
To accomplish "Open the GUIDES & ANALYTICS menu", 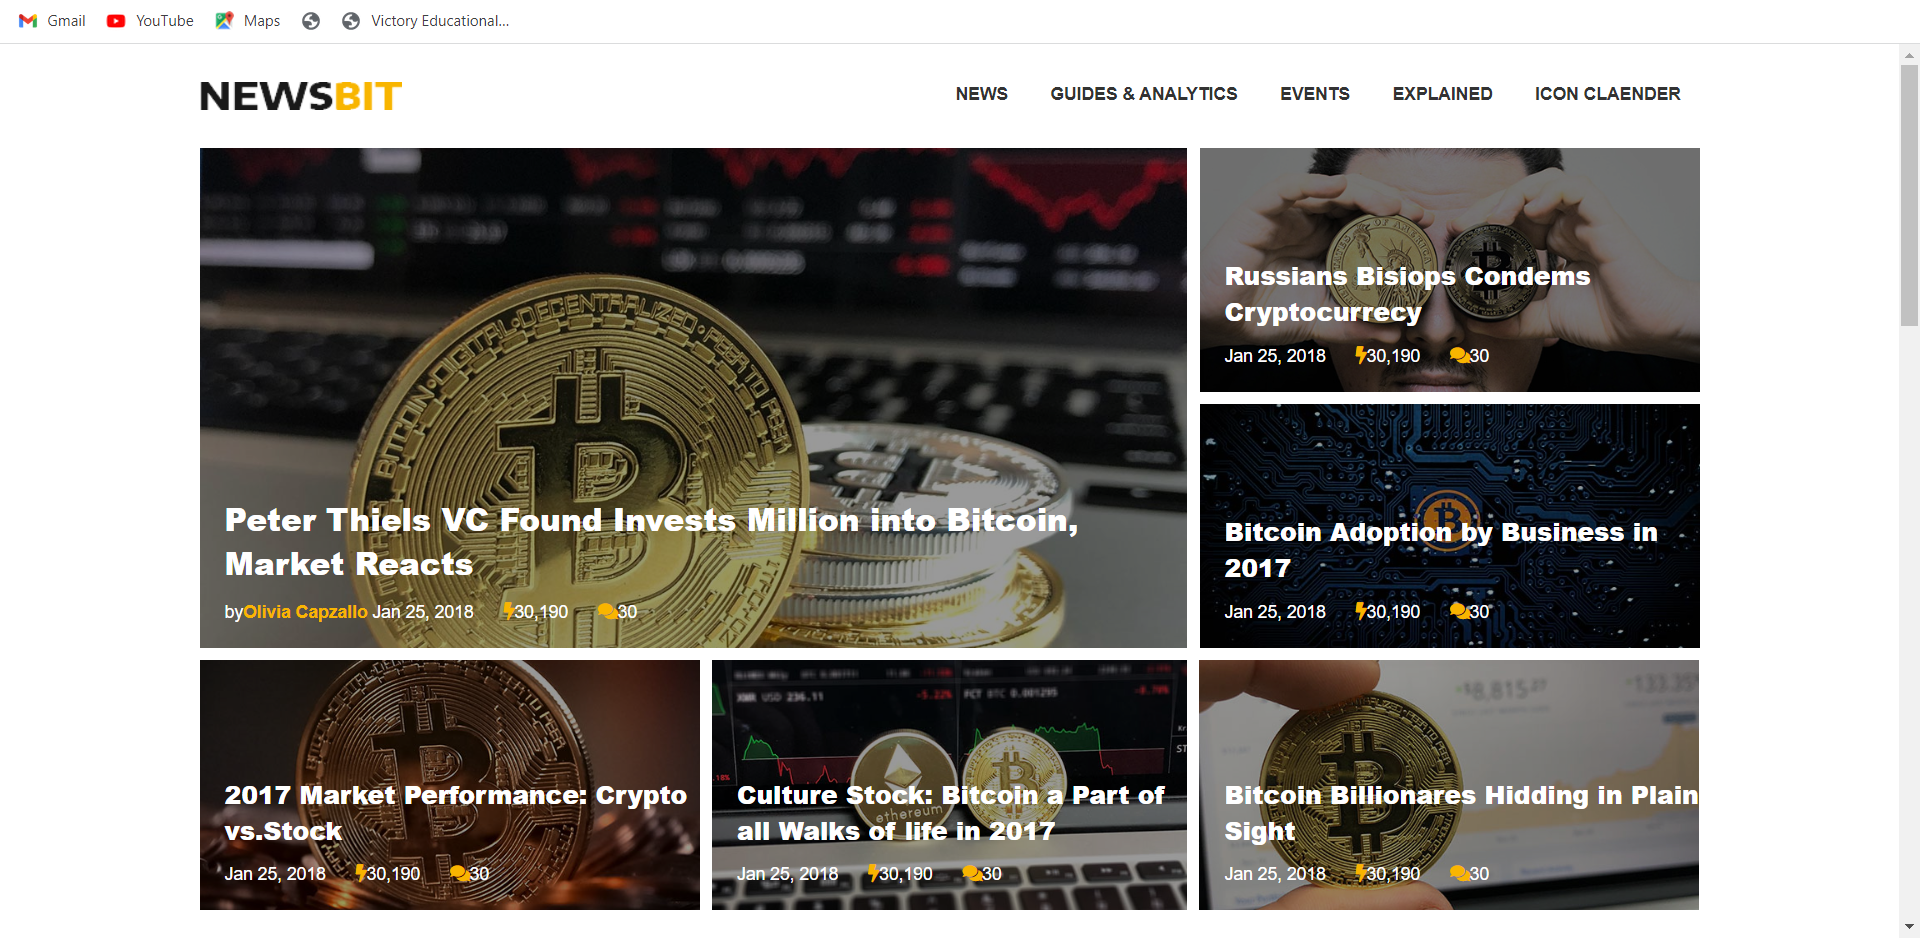I will 1143,94.
